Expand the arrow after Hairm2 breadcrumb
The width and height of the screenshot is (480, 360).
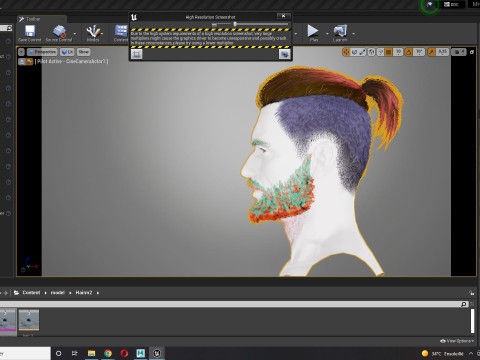(x=98, y=293)
